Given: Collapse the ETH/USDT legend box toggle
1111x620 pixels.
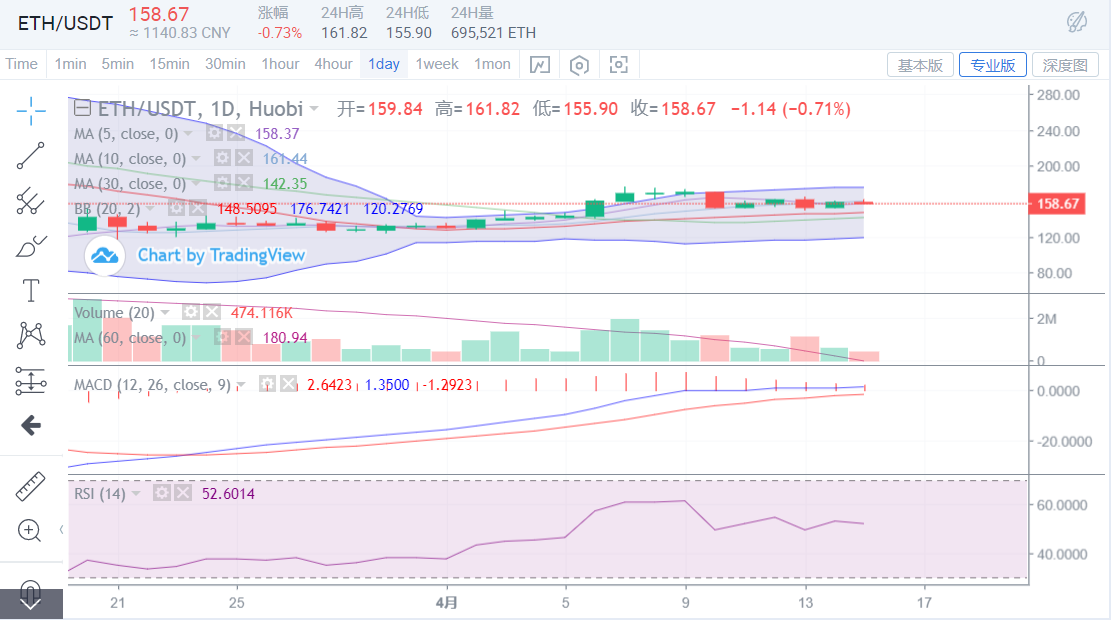Looking at the screenshot, I should pos(82,108).
